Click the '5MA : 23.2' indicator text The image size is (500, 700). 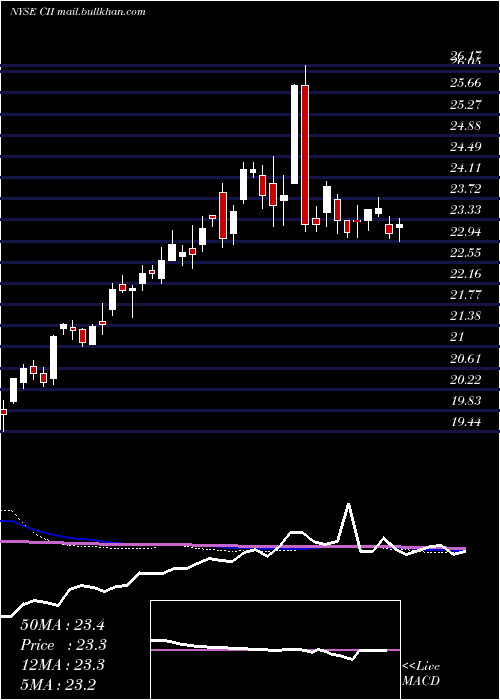coord(58,684)
